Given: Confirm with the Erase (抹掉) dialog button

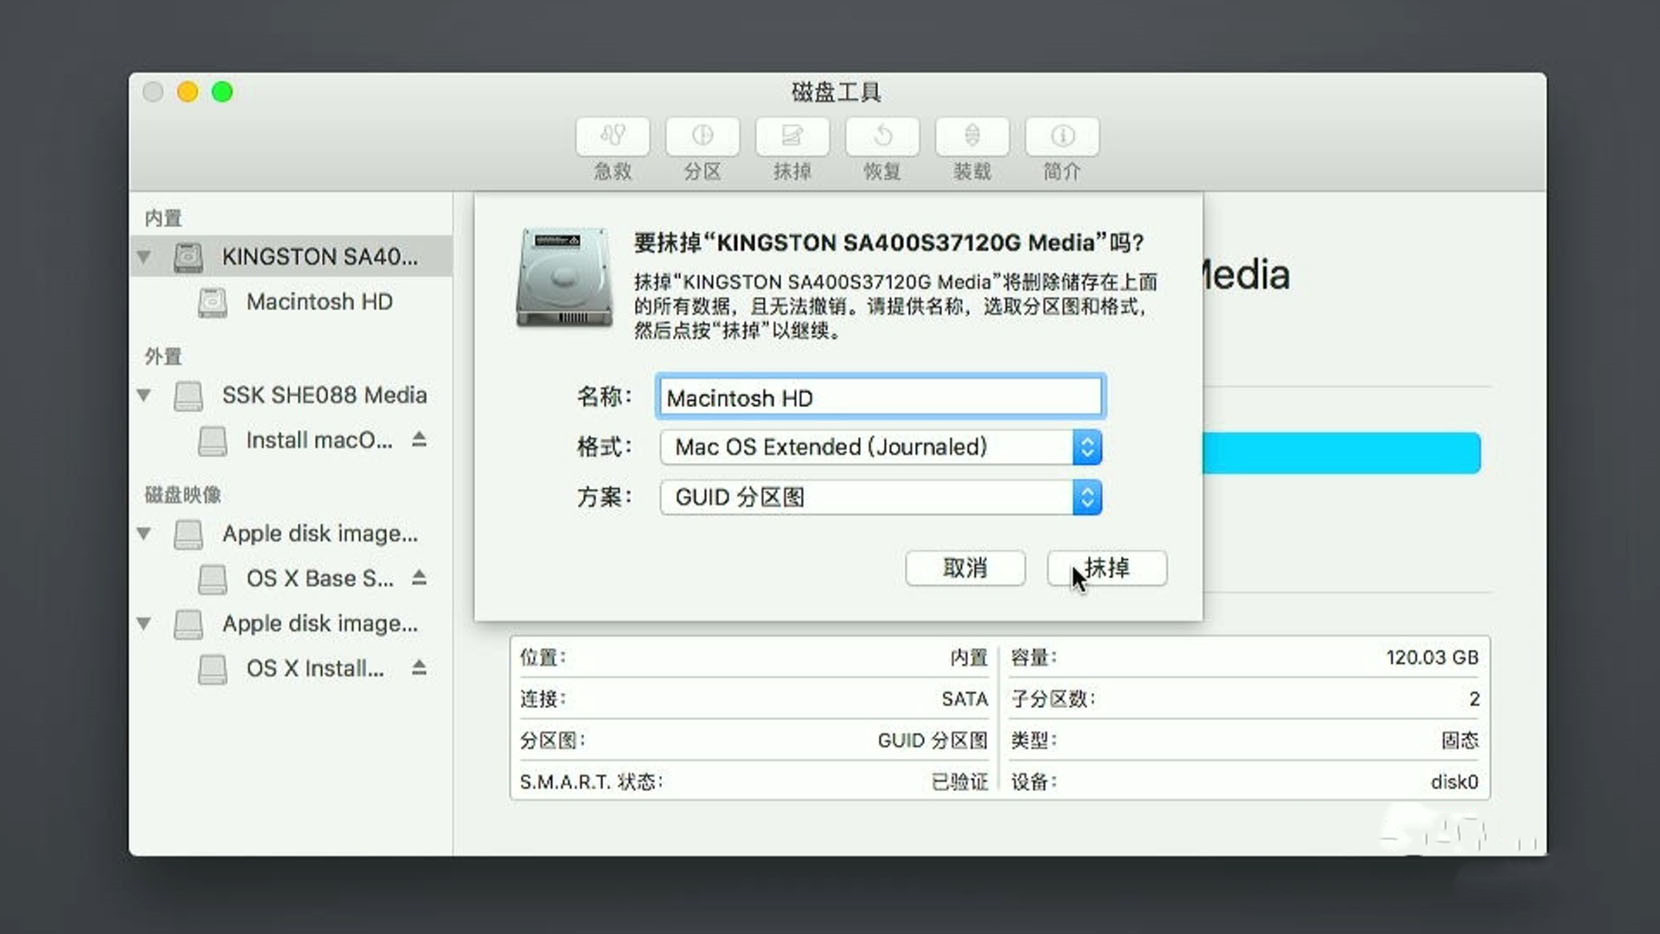Looking at the screenshot, I should (x=1107, y=568).
